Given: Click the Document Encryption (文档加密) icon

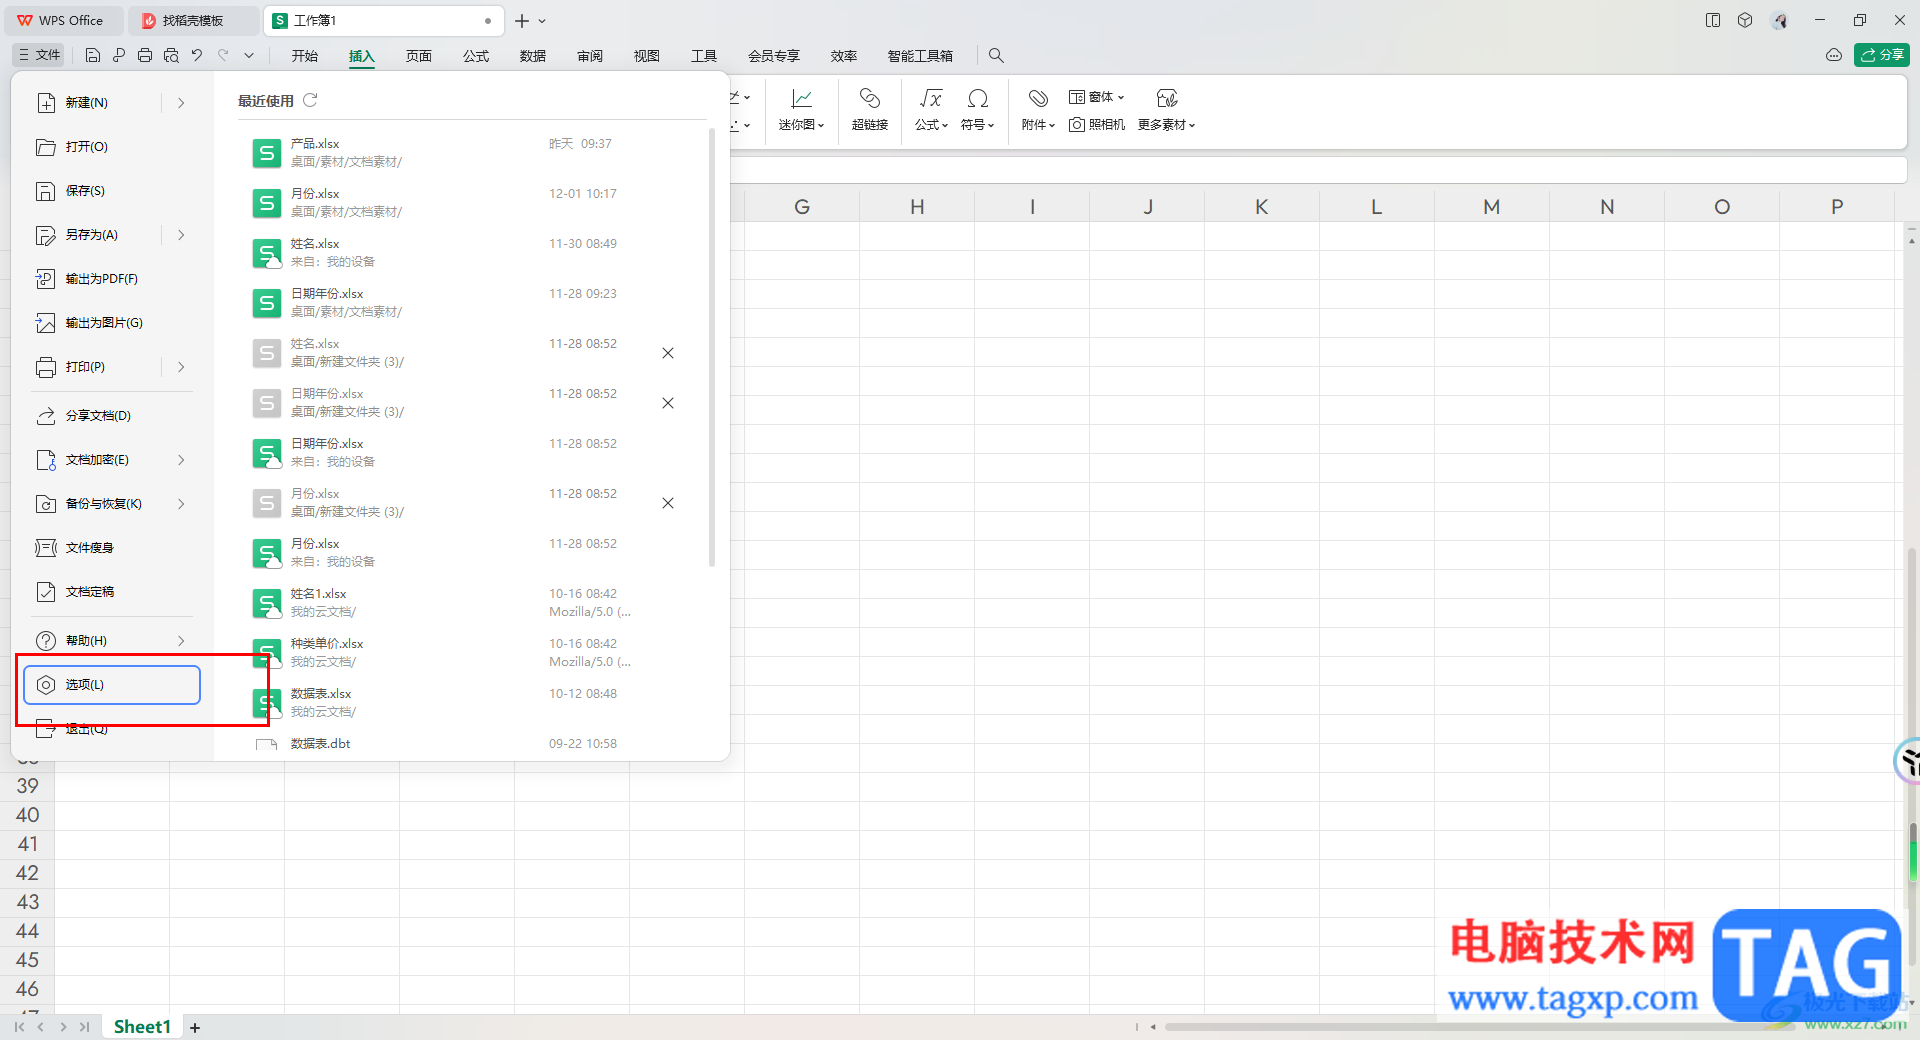Looking at the screenshot, I should (x=46, y=460).
